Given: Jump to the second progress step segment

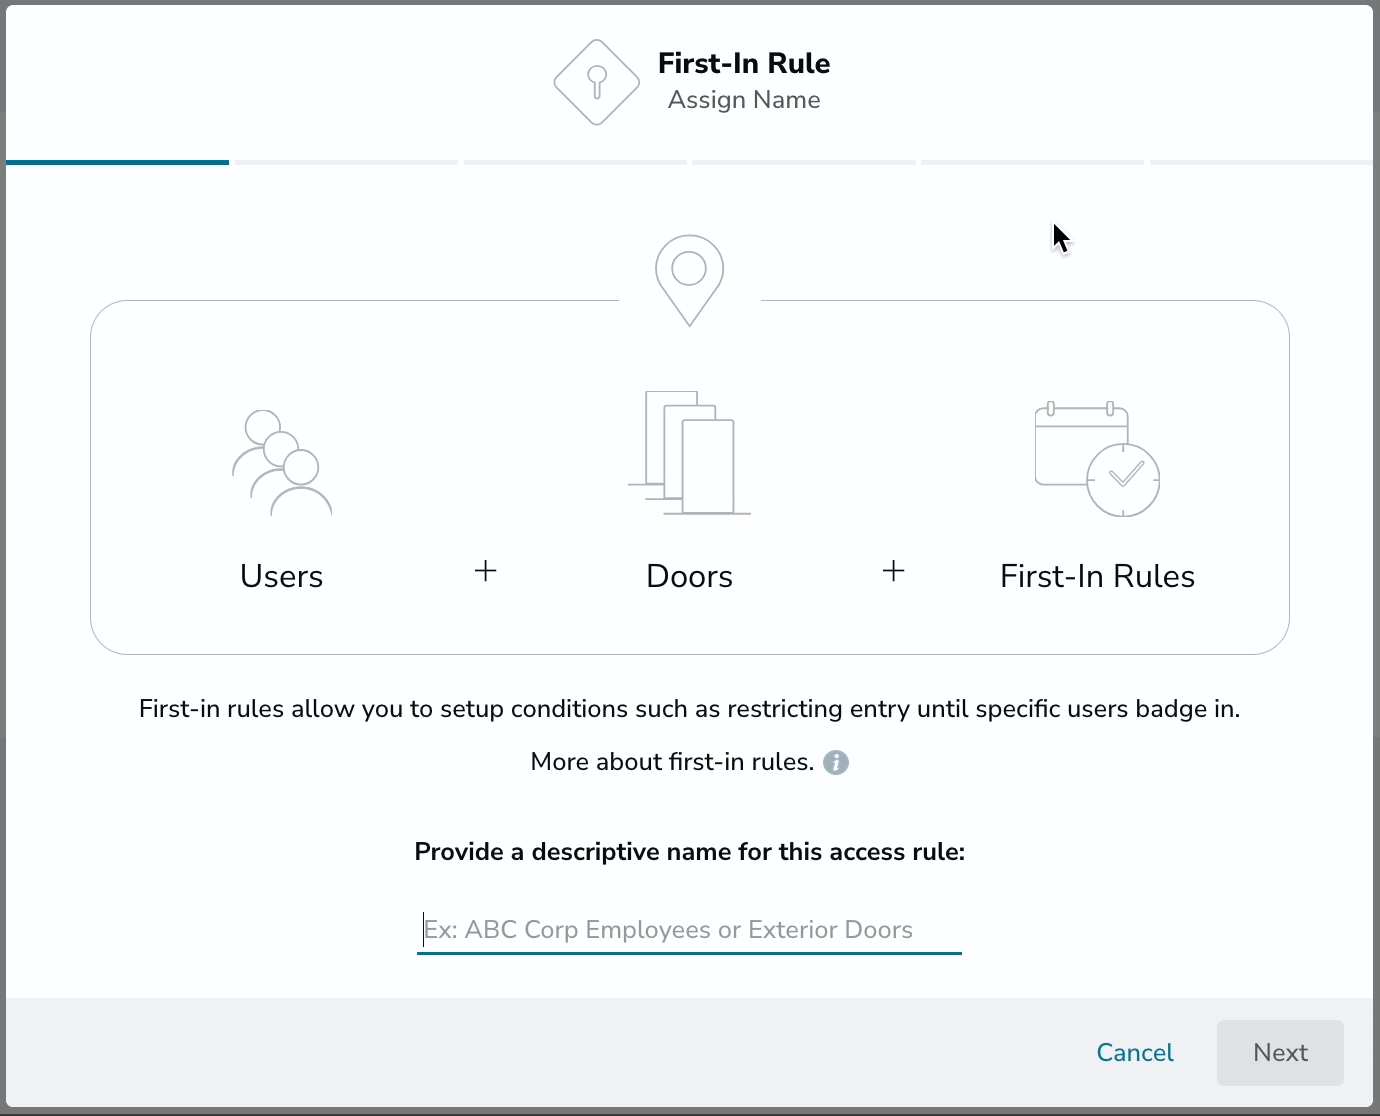Looking at the screenshot, I should 346,162.
